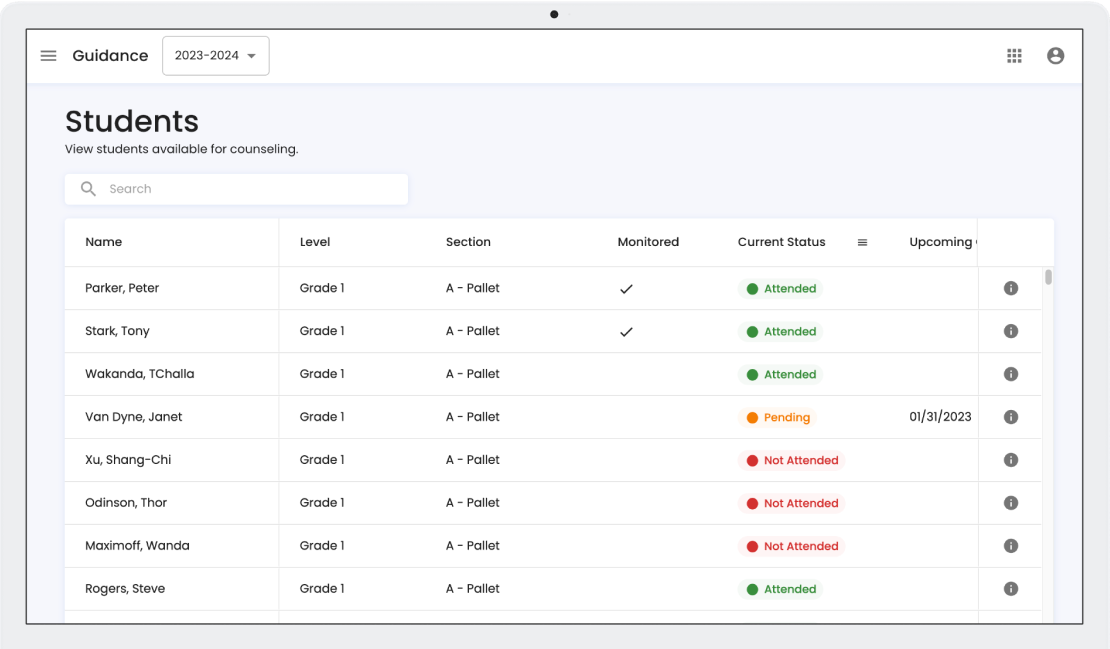Expand the 2023-2024 school year dropdown
1110x649 pixels.
pyautogui.click(x=216, y=55)
